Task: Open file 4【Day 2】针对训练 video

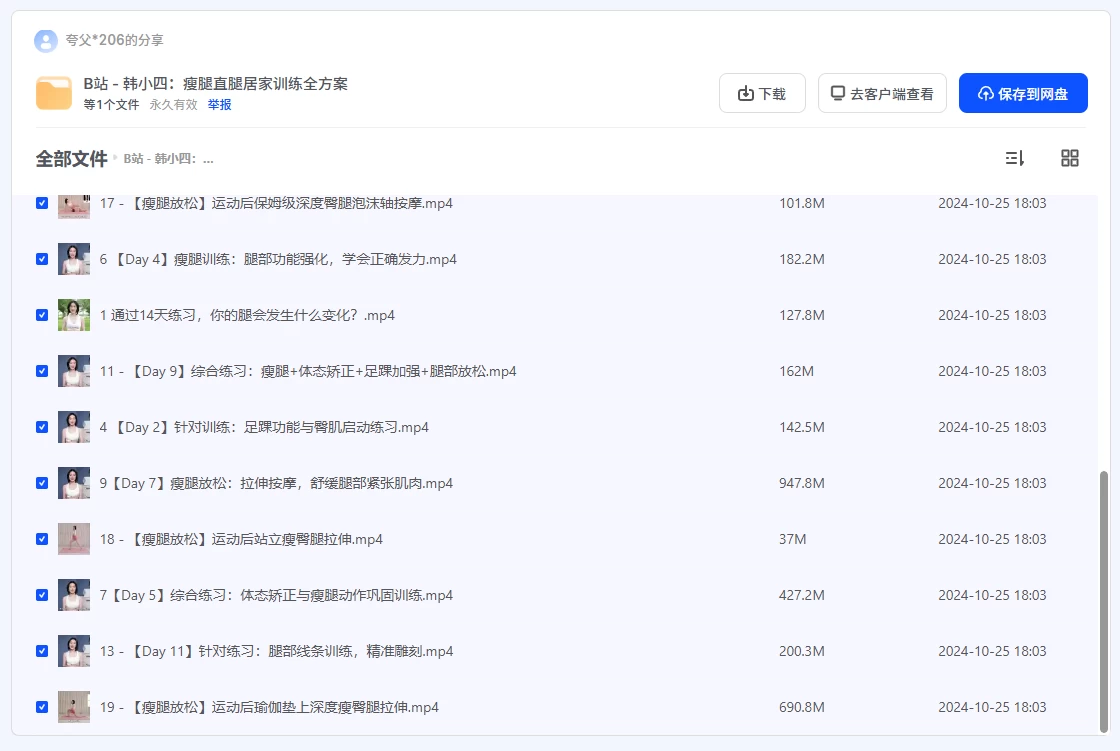Action: [264, 427]
